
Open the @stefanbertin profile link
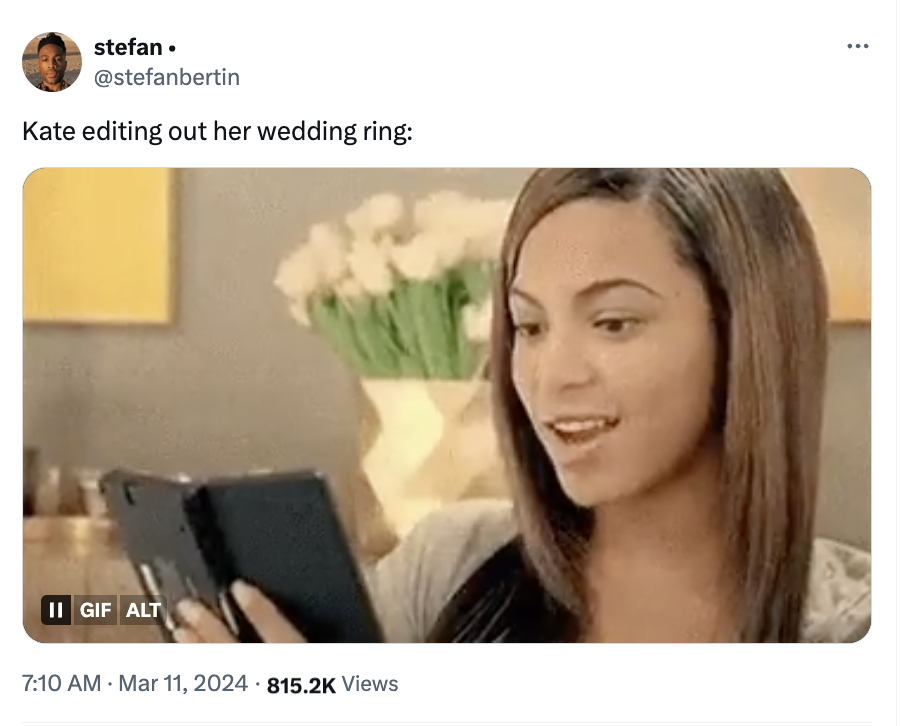pyautogui.click(x=168, y=77)
